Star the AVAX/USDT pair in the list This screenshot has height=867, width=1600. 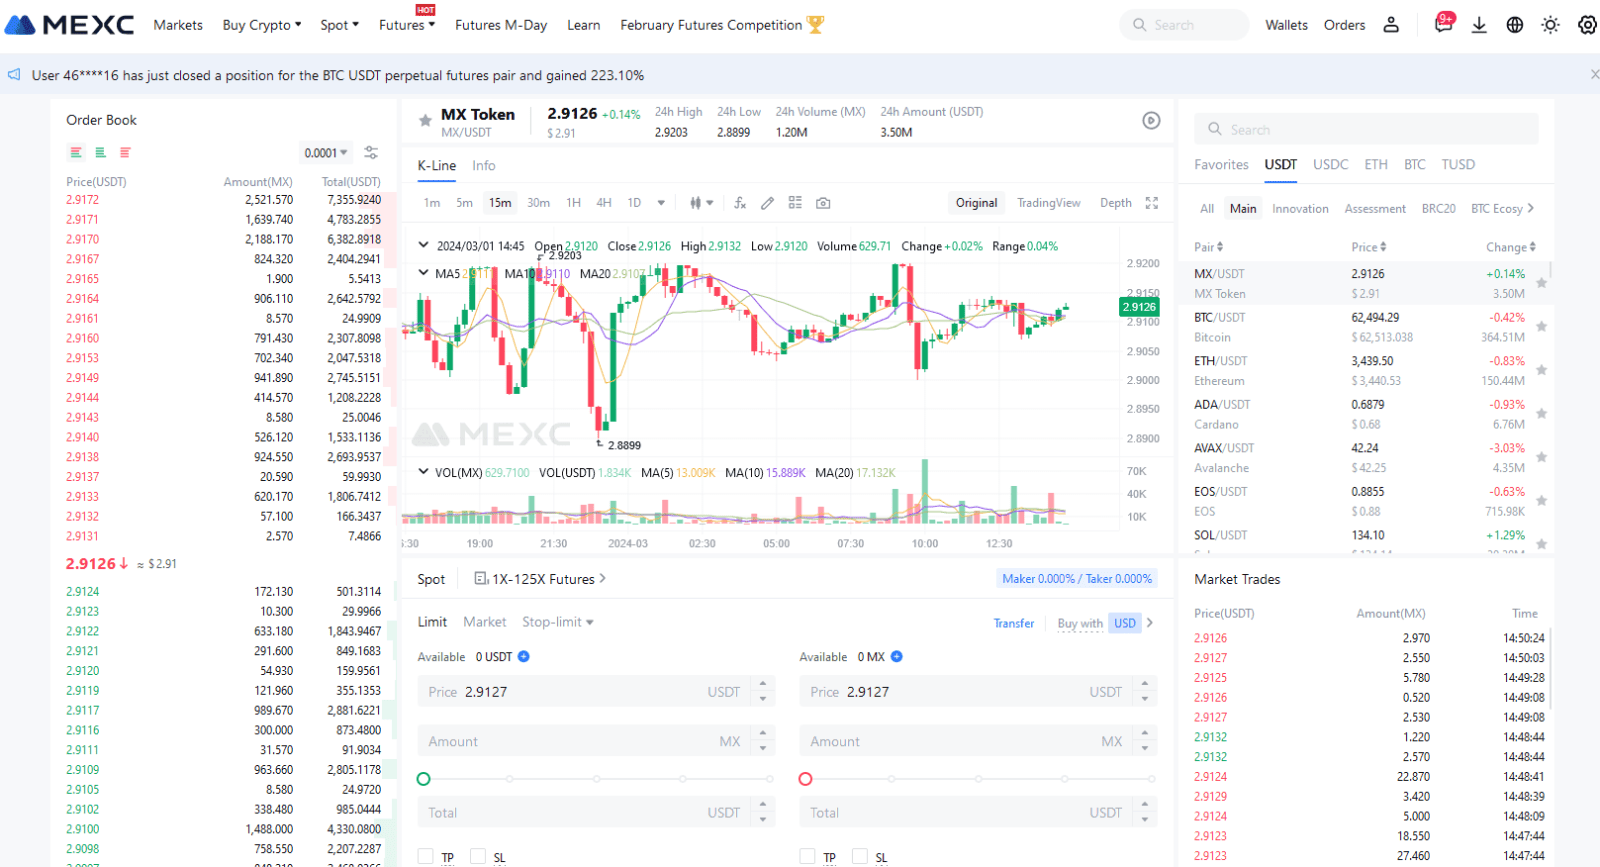pyautogui.click(x=1541, y=457)
